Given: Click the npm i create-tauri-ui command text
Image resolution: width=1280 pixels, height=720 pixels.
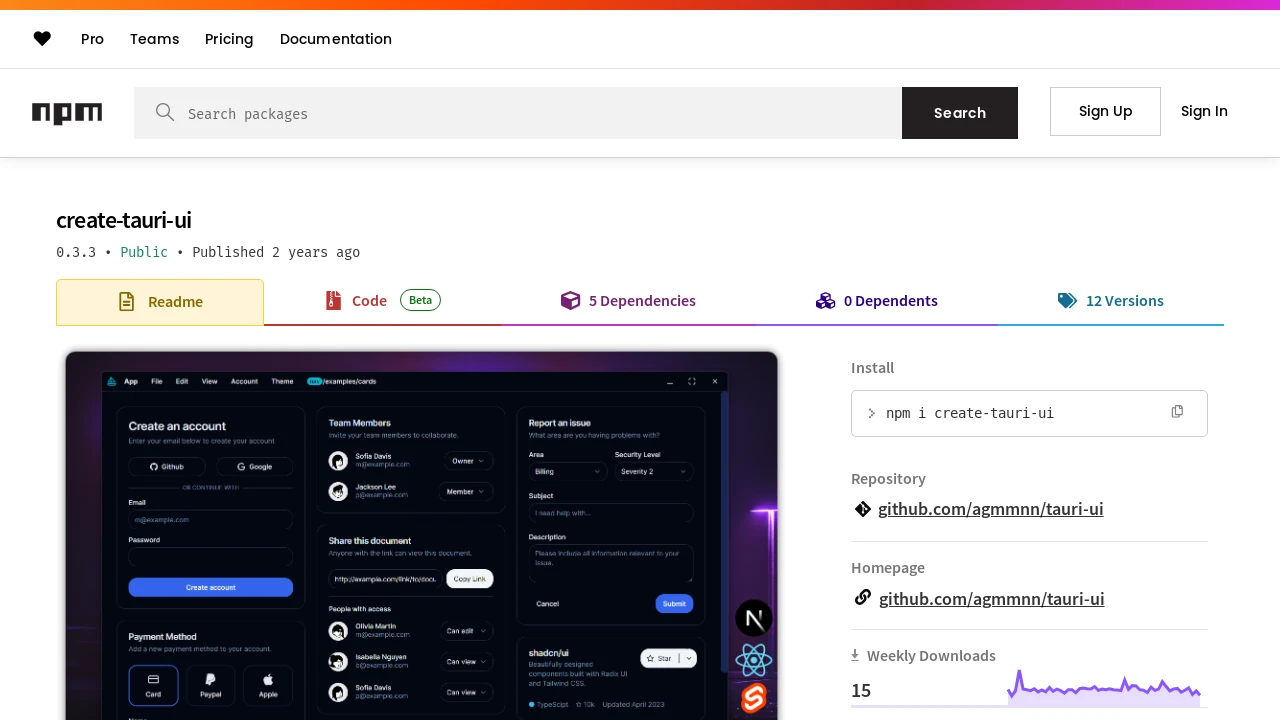Looking at the screenshot, I should click(x=970, y=413).
